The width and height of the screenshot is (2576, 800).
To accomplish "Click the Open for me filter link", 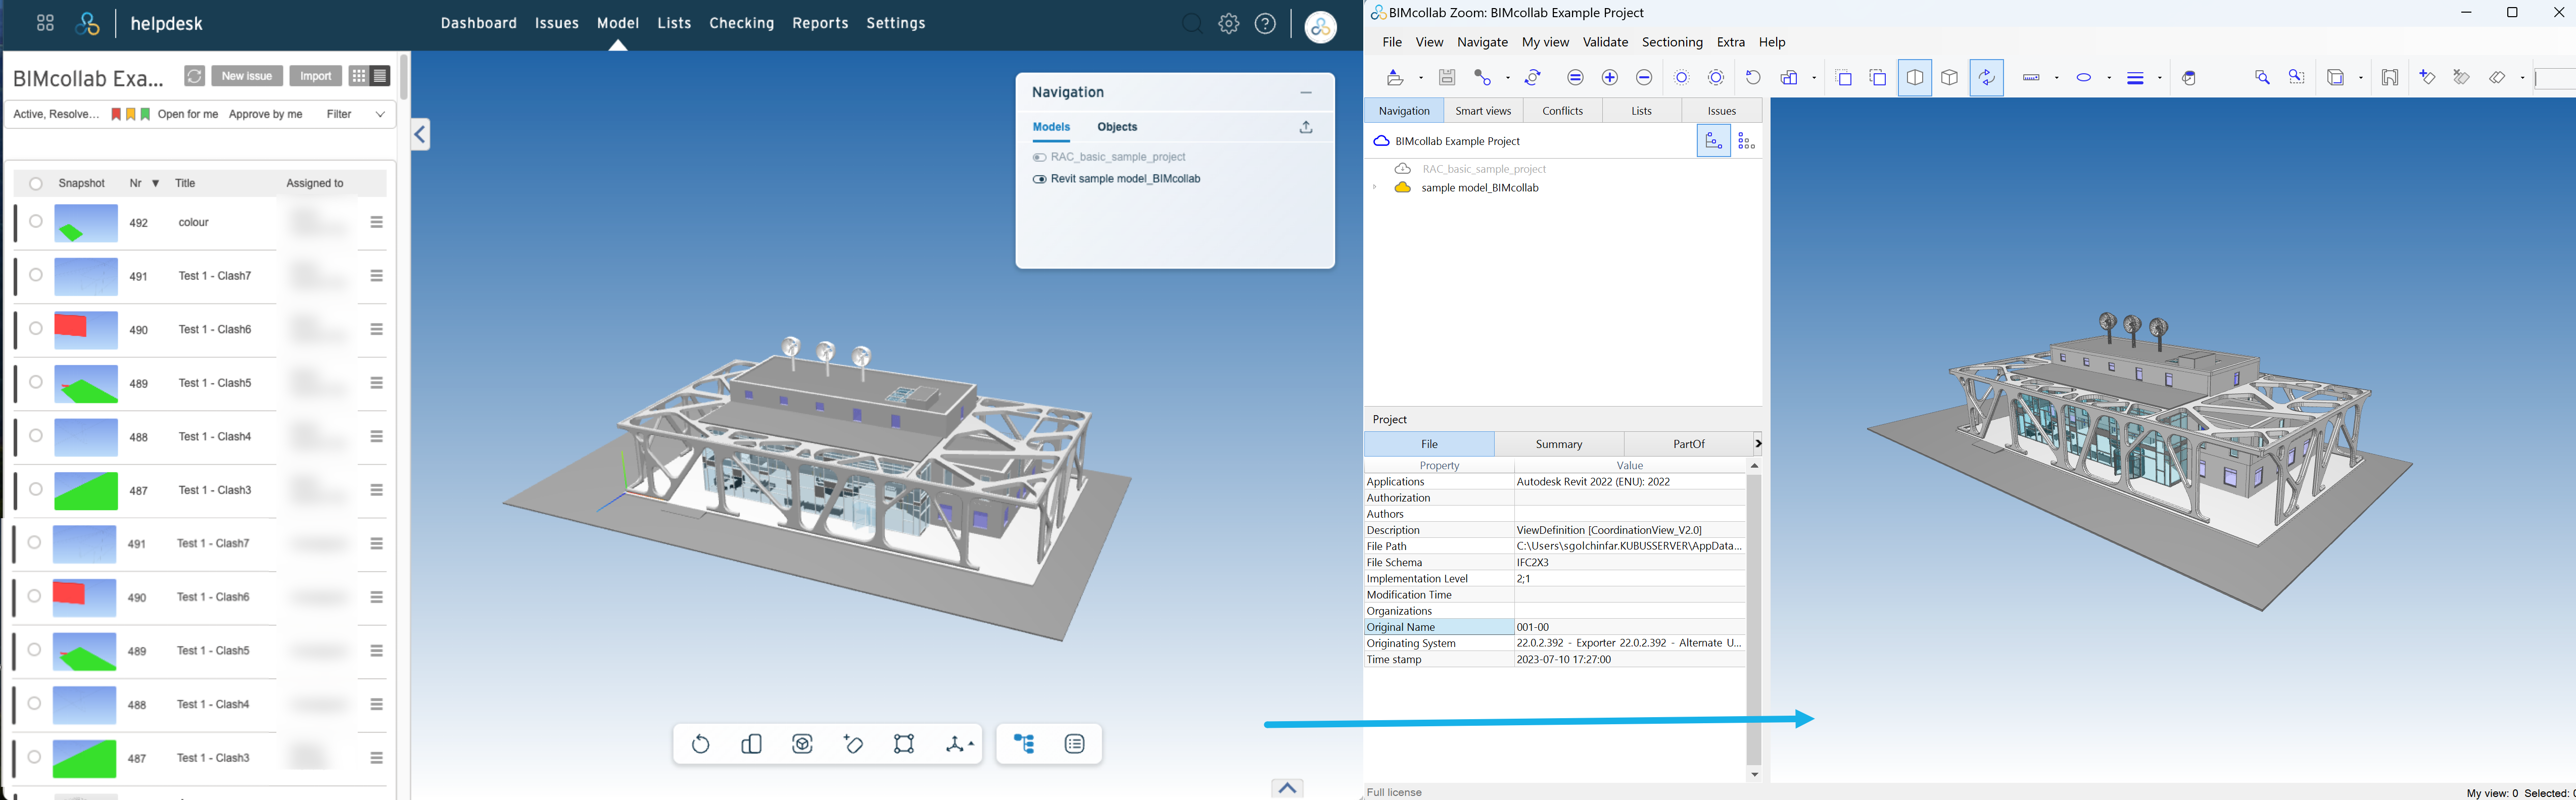I will point(188,115).
